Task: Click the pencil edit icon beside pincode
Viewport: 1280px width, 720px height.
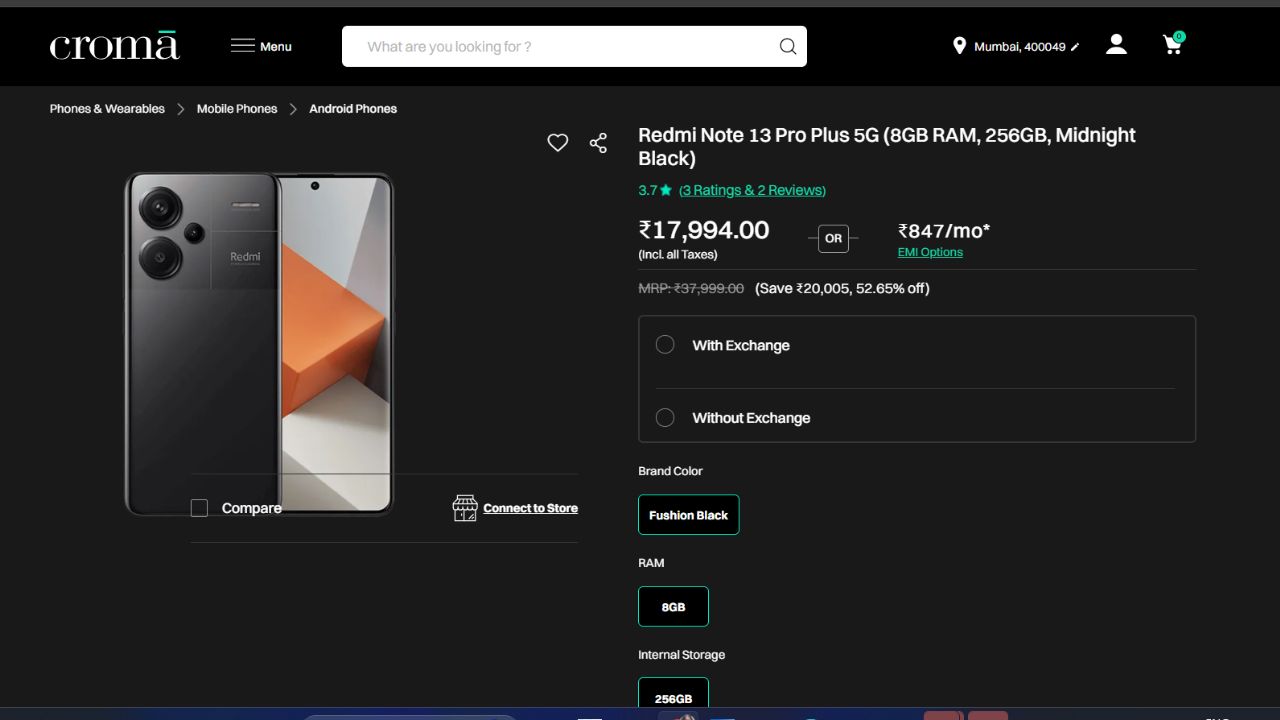Action: click(1075, 47)
